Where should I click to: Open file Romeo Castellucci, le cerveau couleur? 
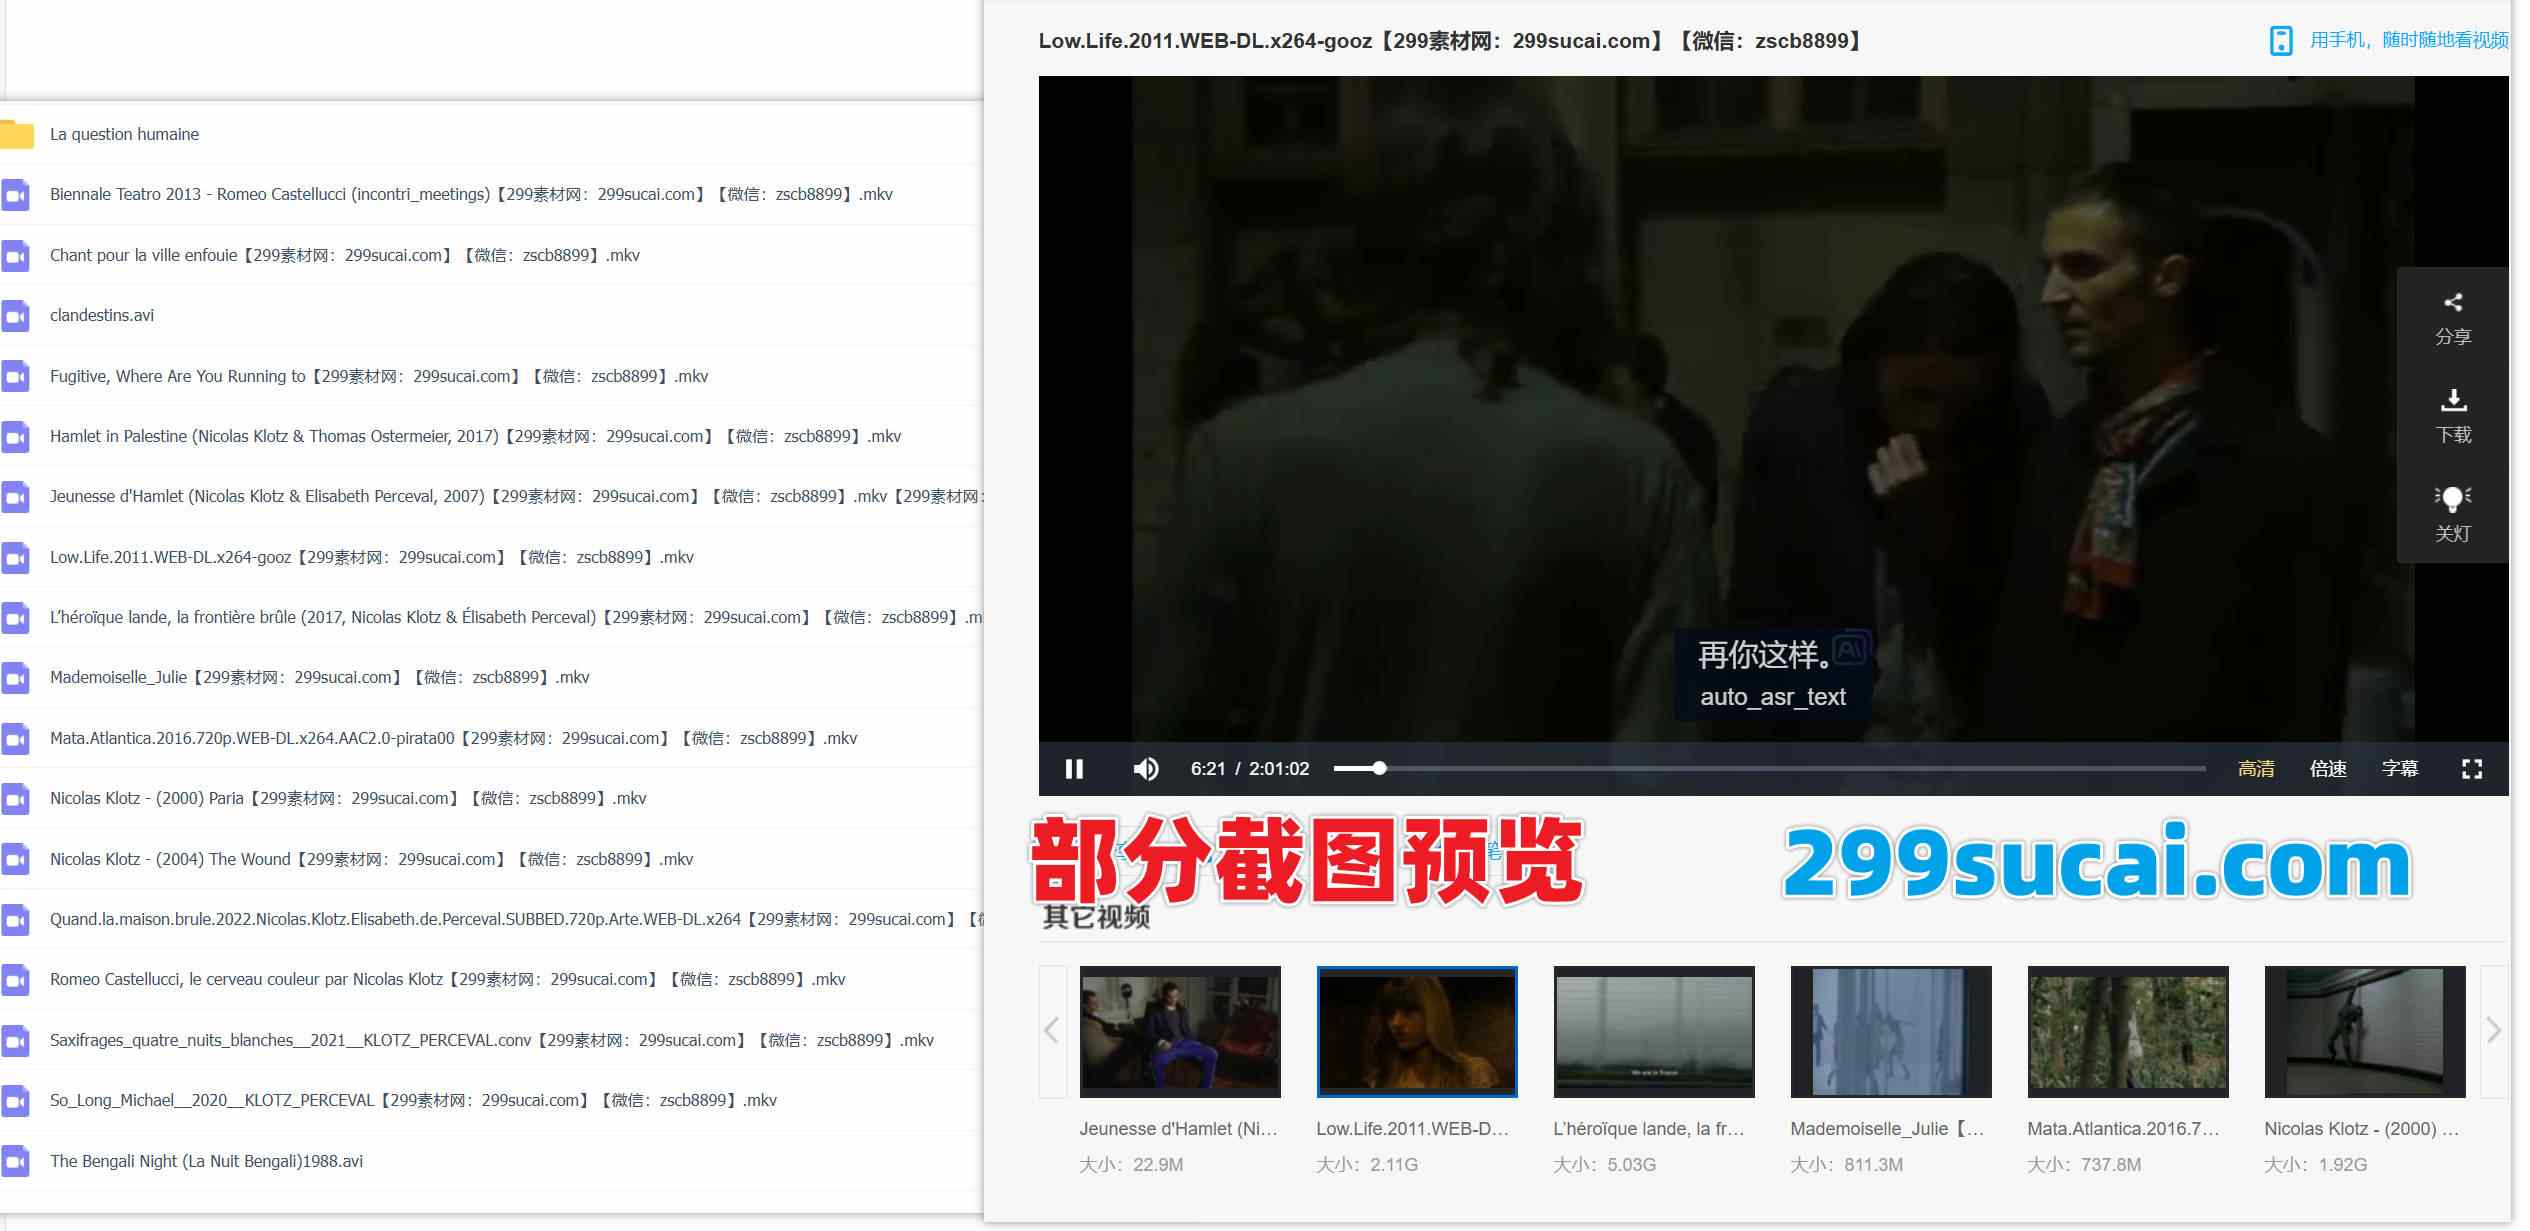coord(448,979)
